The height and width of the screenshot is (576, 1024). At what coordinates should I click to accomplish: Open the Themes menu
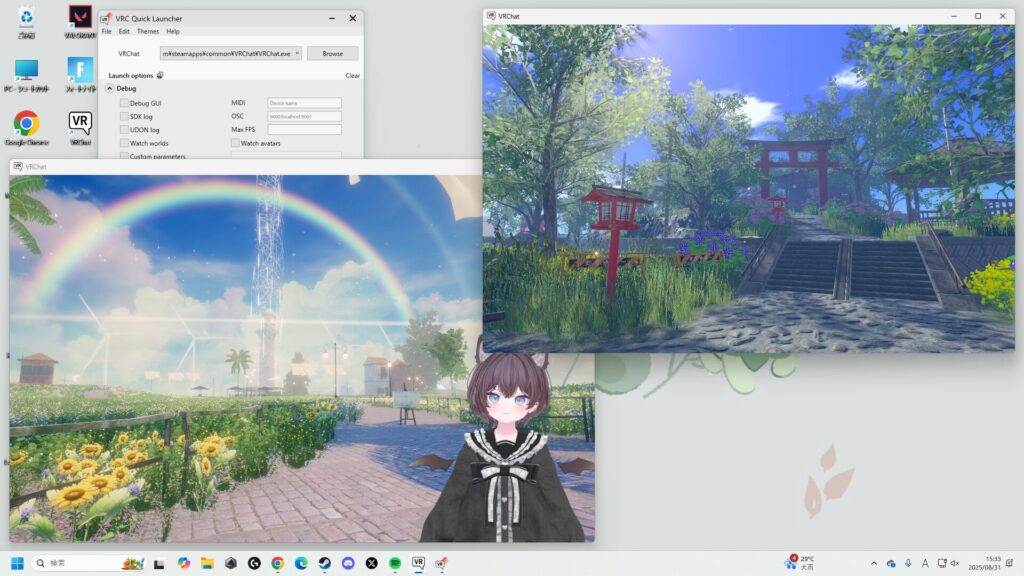click(148, 31)
